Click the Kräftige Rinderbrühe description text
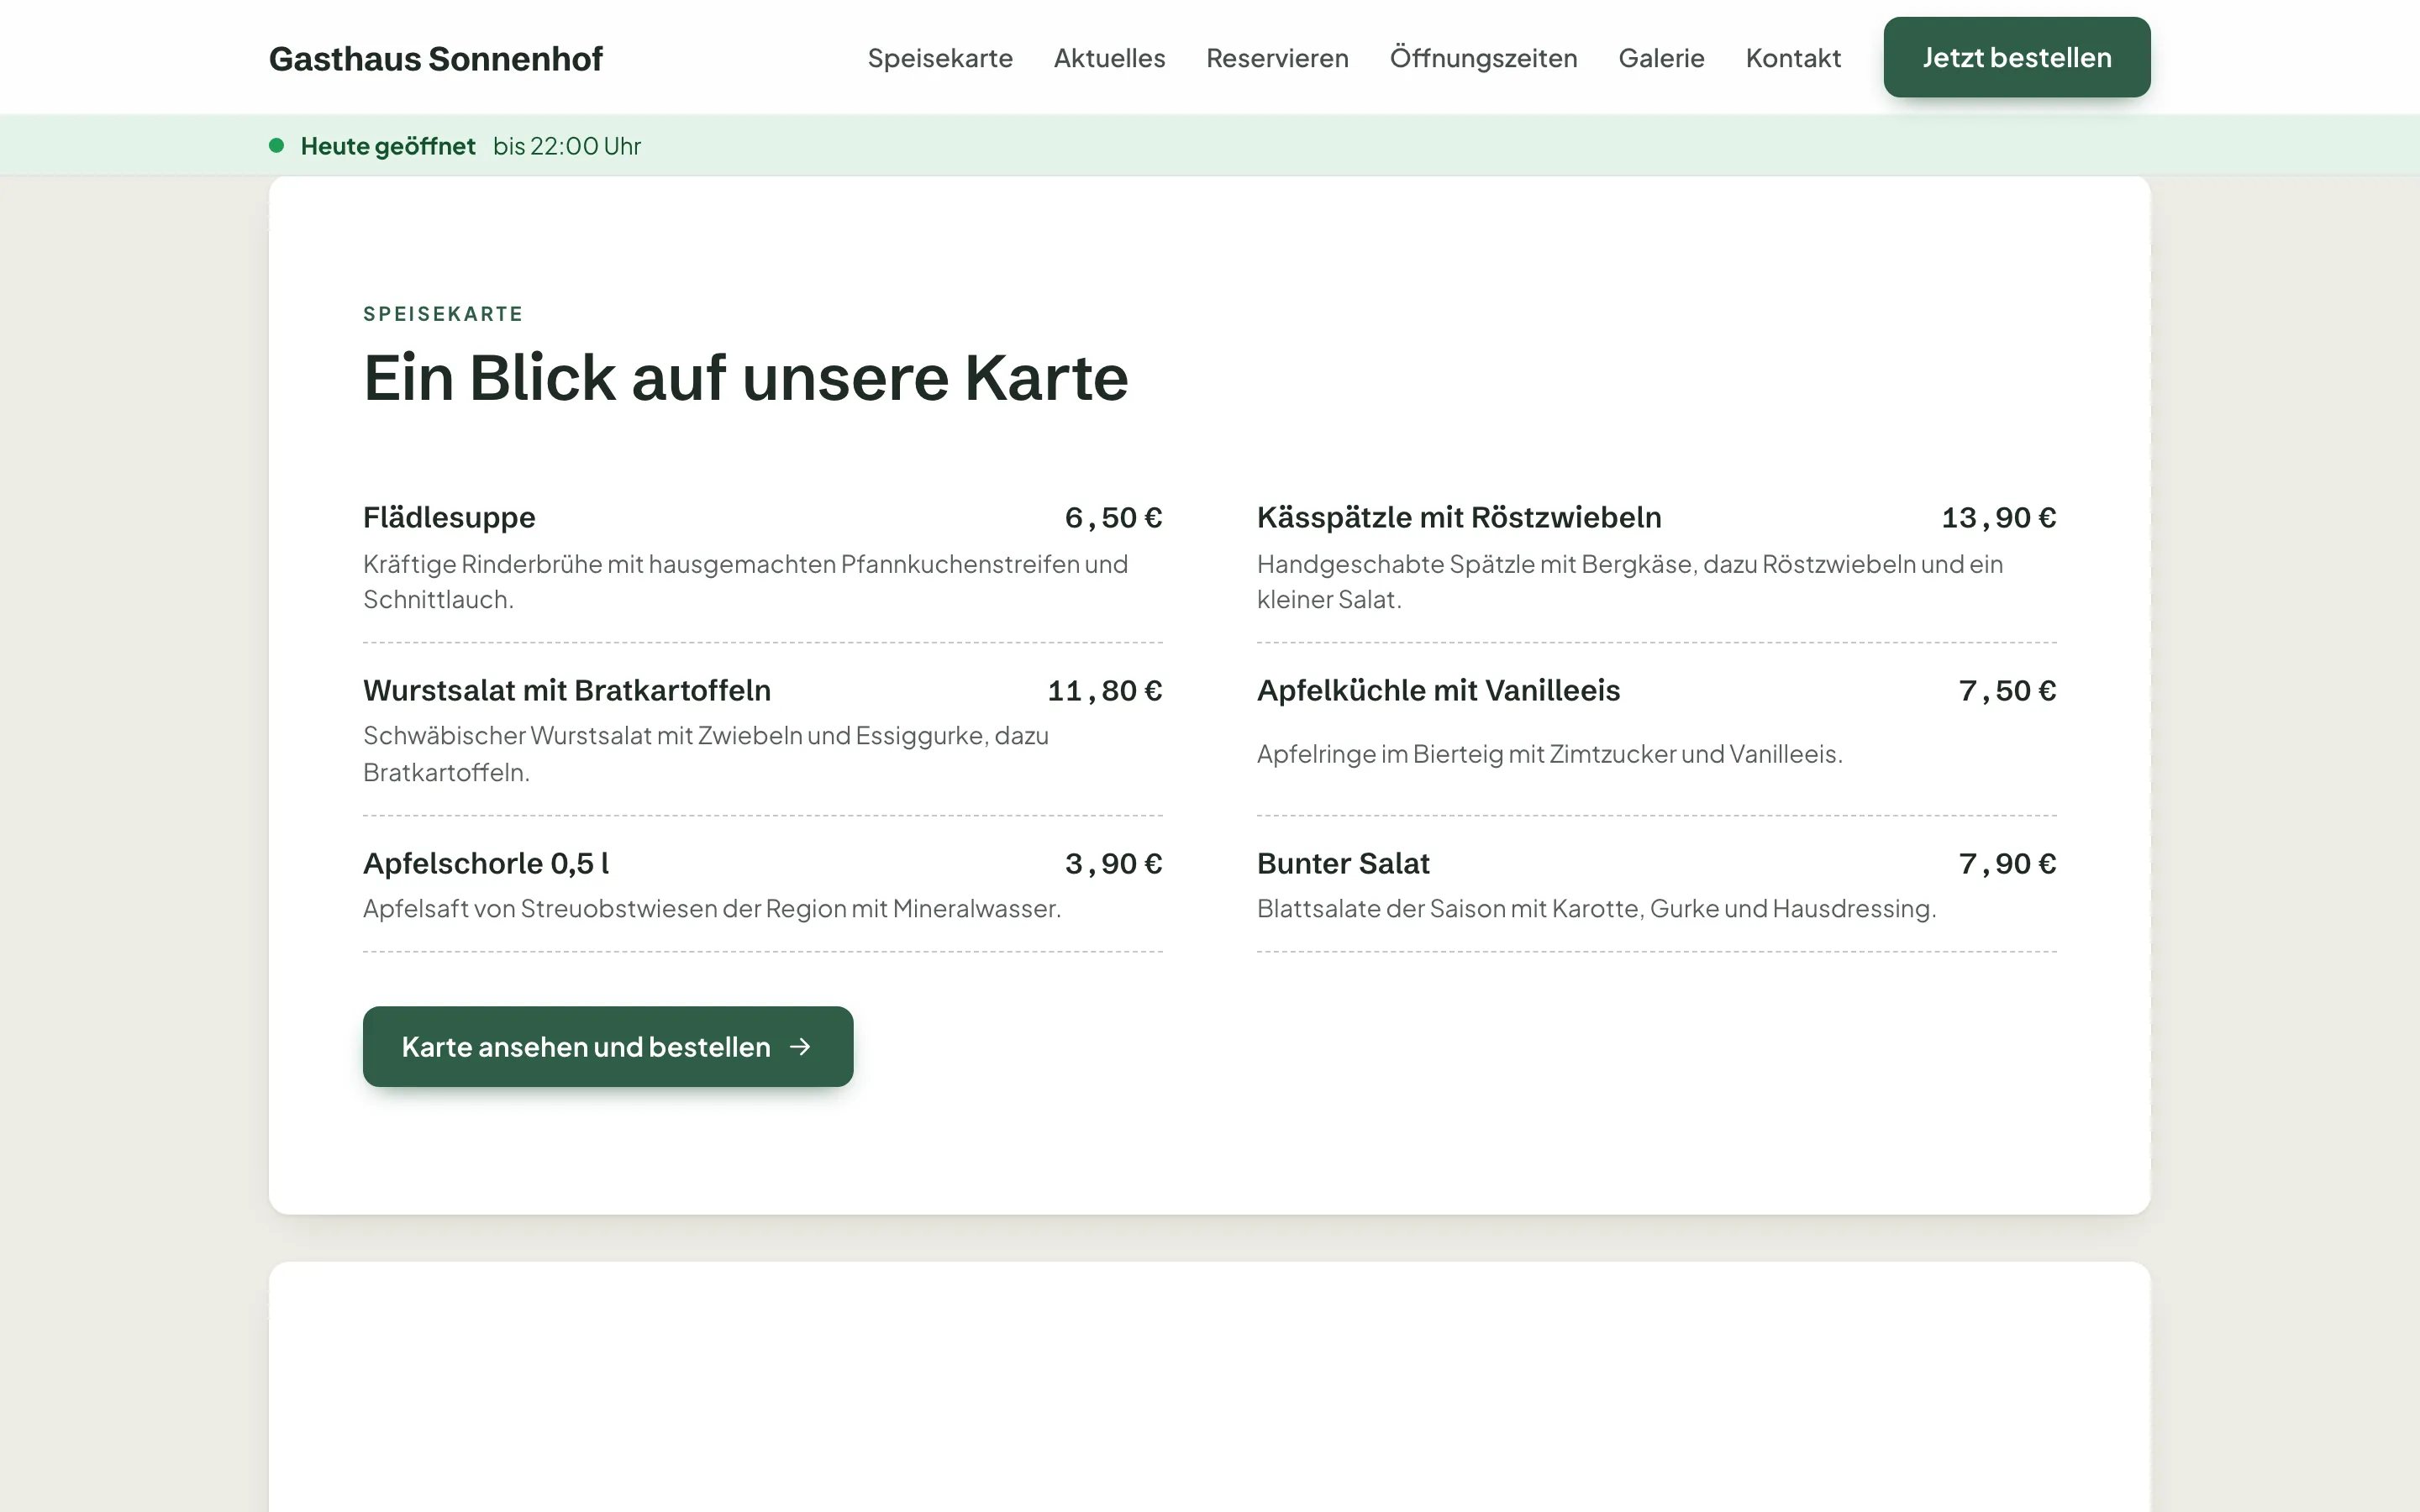Viewport: 2420px width, 1512px height. 746,581
